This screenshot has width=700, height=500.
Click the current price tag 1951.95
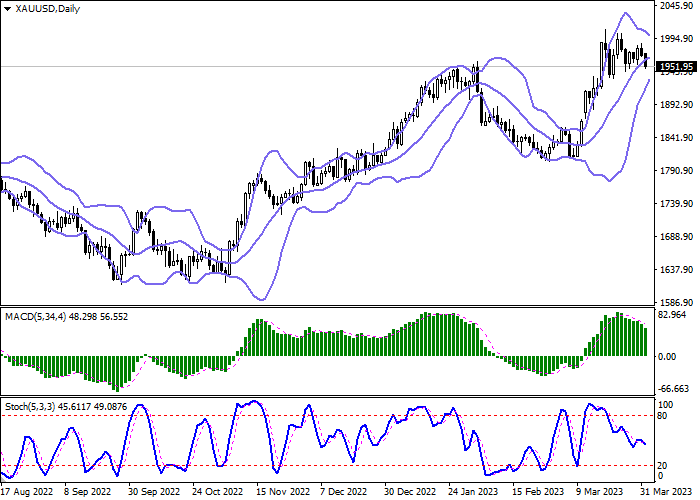tap(677, 67)
